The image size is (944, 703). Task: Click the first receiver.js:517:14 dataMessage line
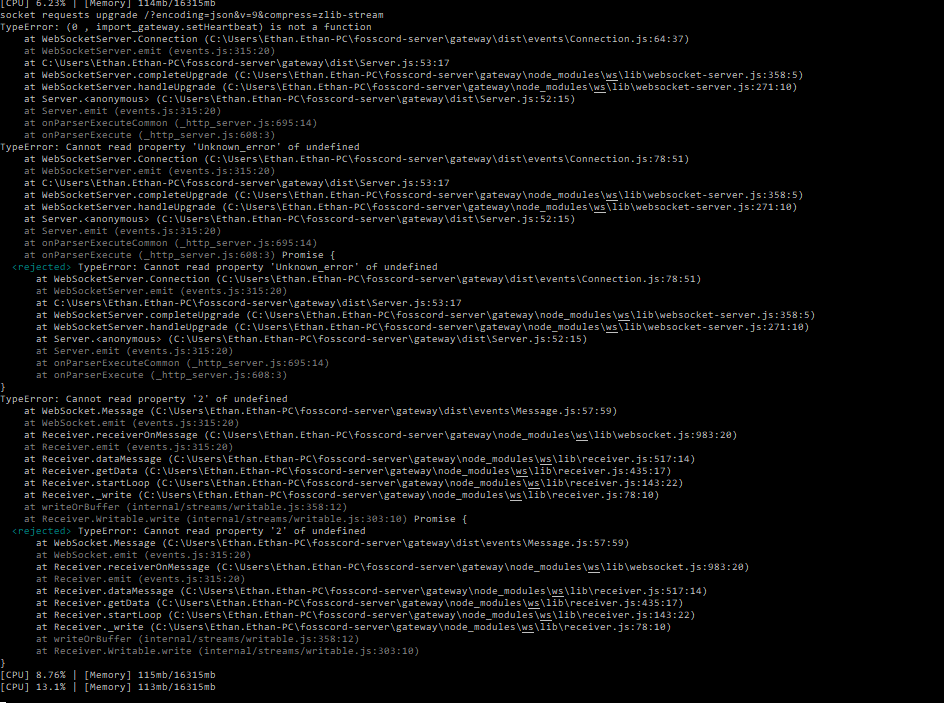point(359,459)
